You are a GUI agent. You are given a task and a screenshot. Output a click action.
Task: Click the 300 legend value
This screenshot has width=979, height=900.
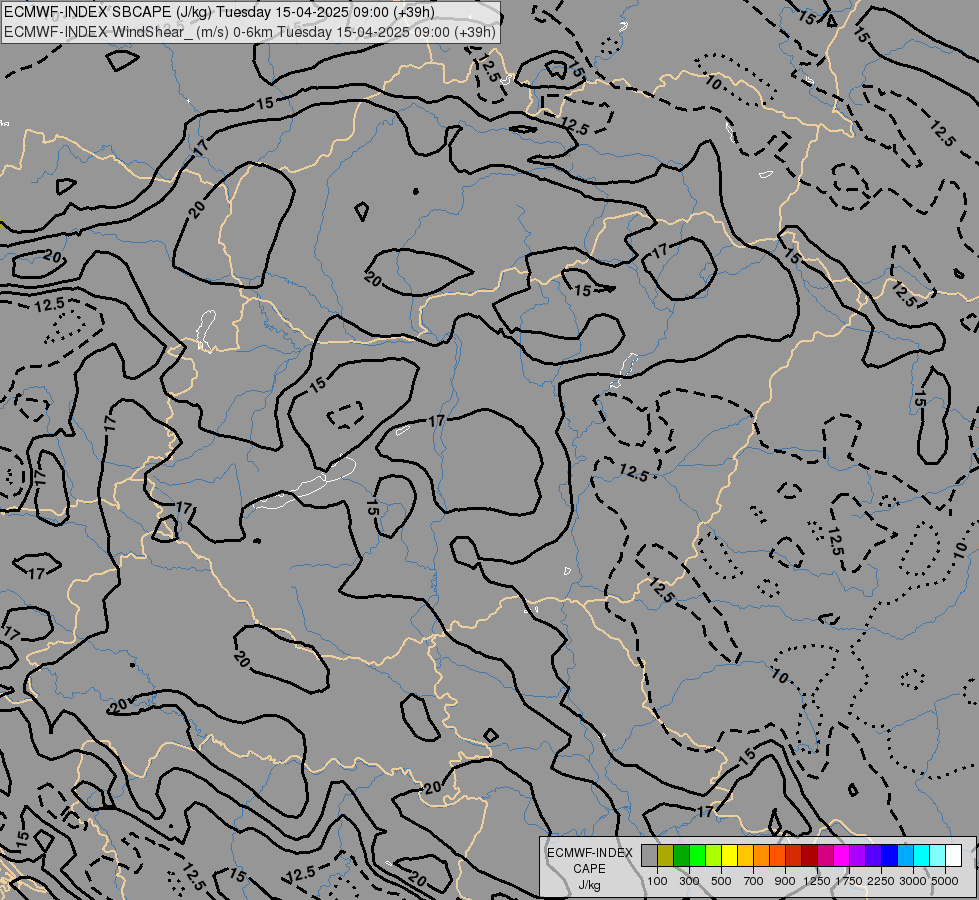[689, 881]
